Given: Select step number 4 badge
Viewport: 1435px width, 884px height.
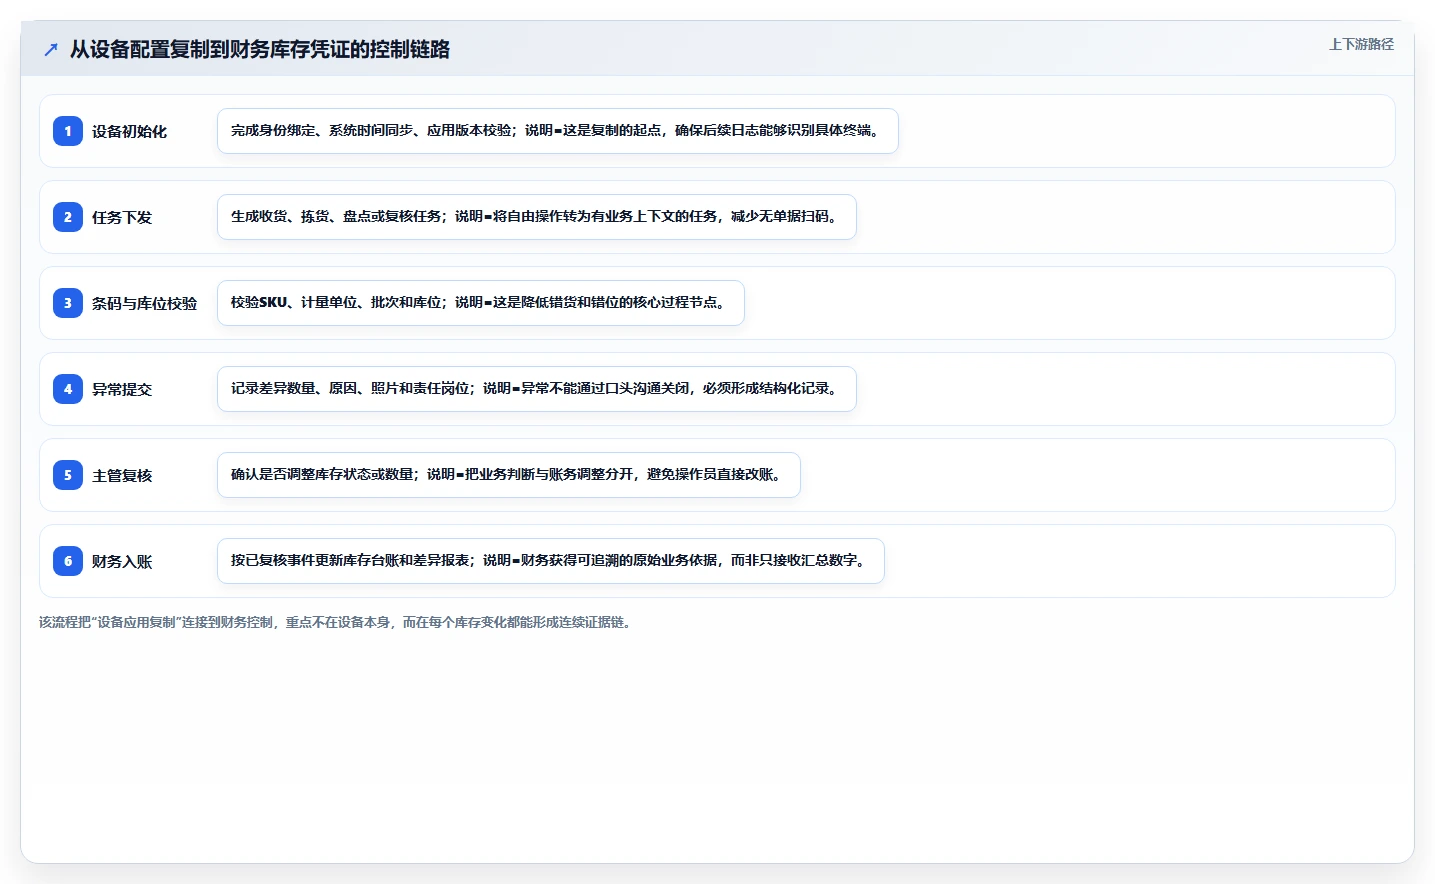Looking at the screenshot, I should (x=68, y=389).
